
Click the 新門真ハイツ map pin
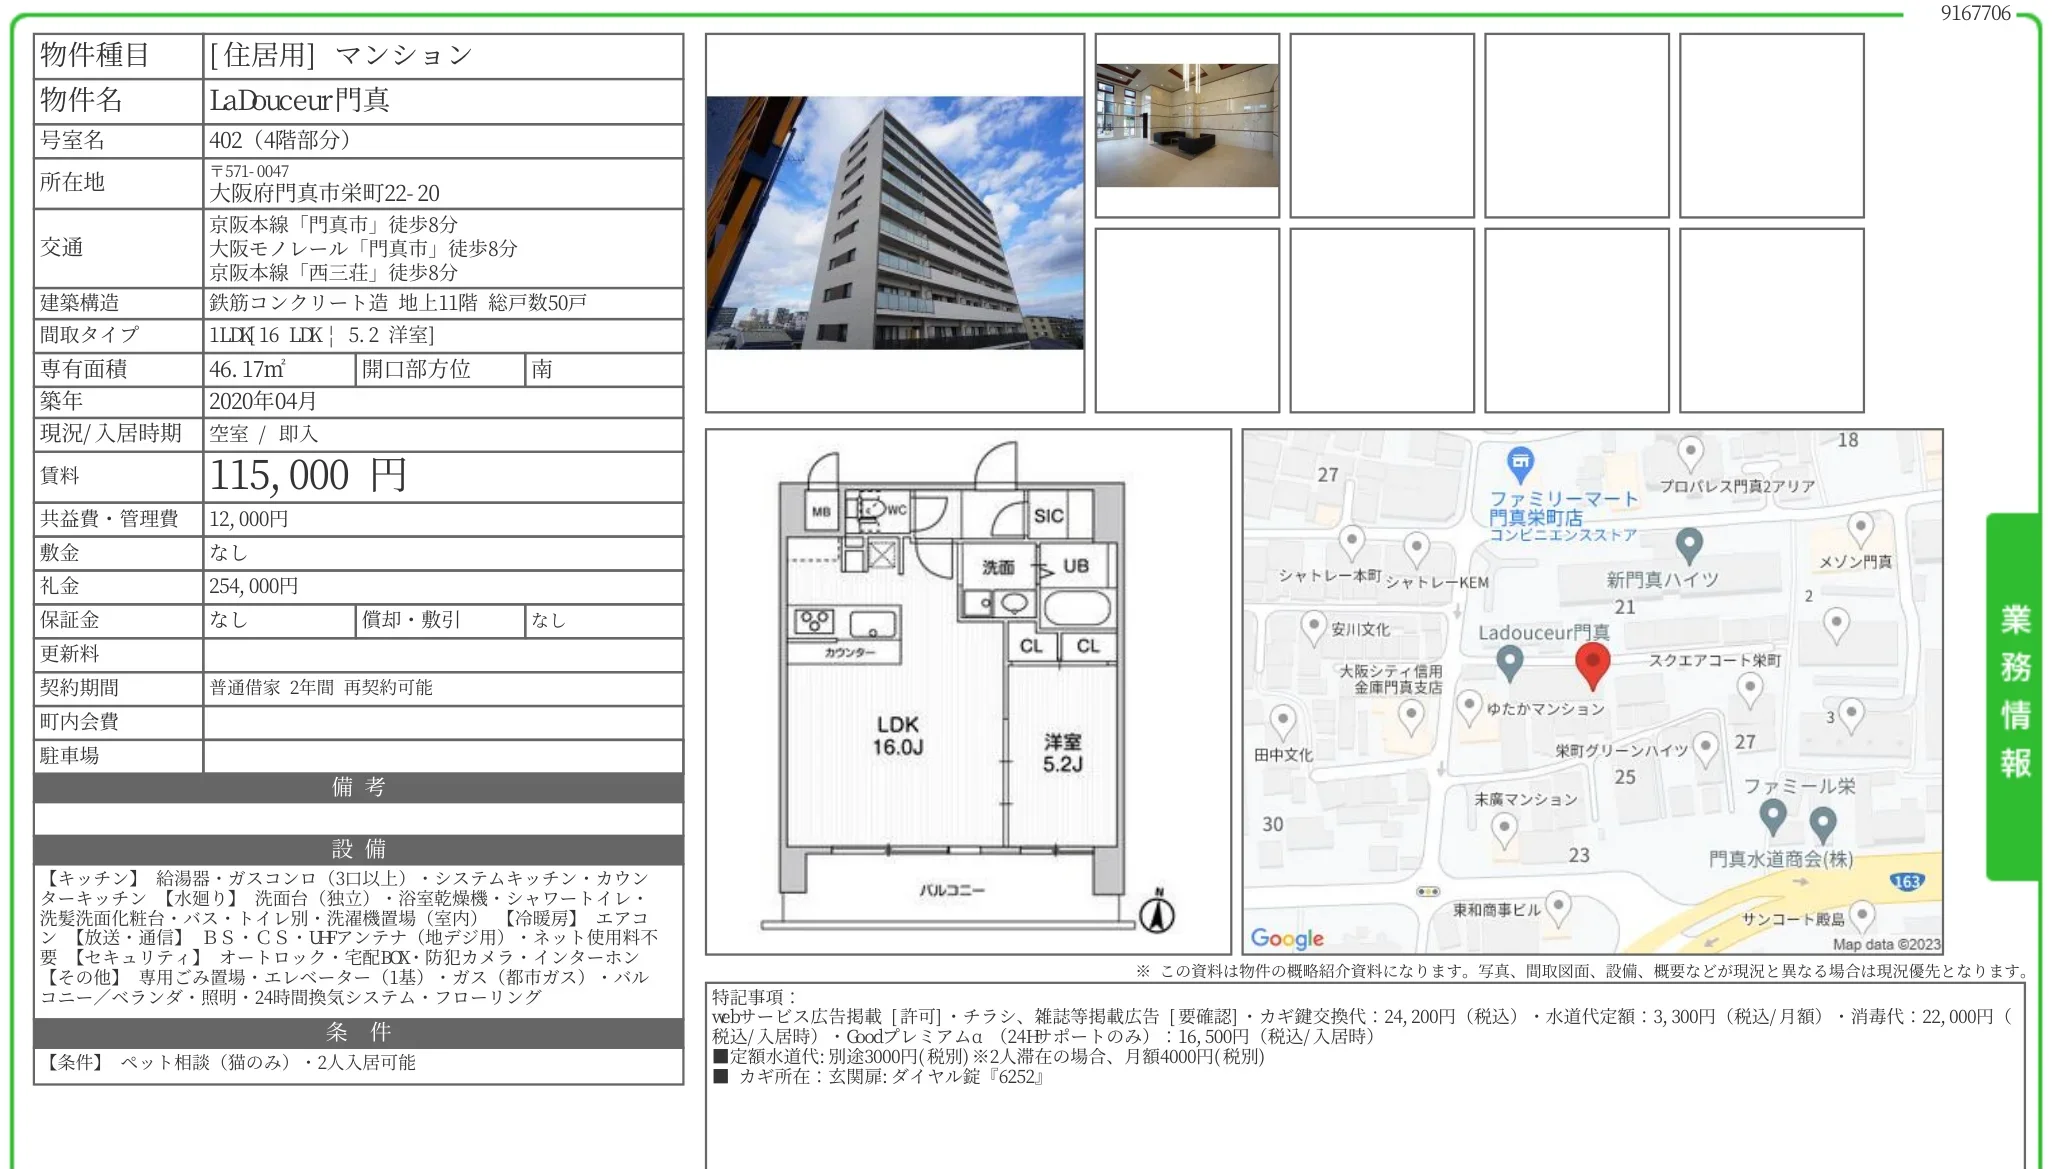click(x=1689, y=545)
